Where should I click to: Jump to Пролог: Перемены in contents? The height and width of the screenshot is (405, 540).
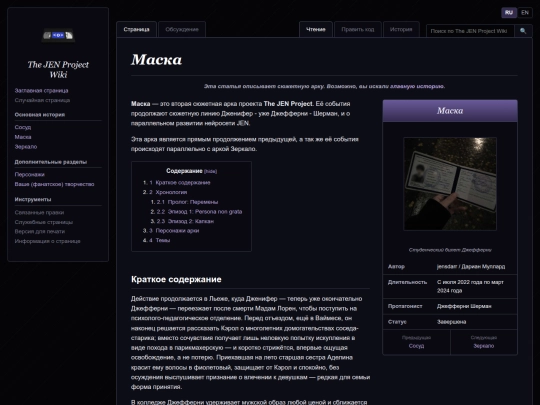pyautogui.click(x=193, y=202)
